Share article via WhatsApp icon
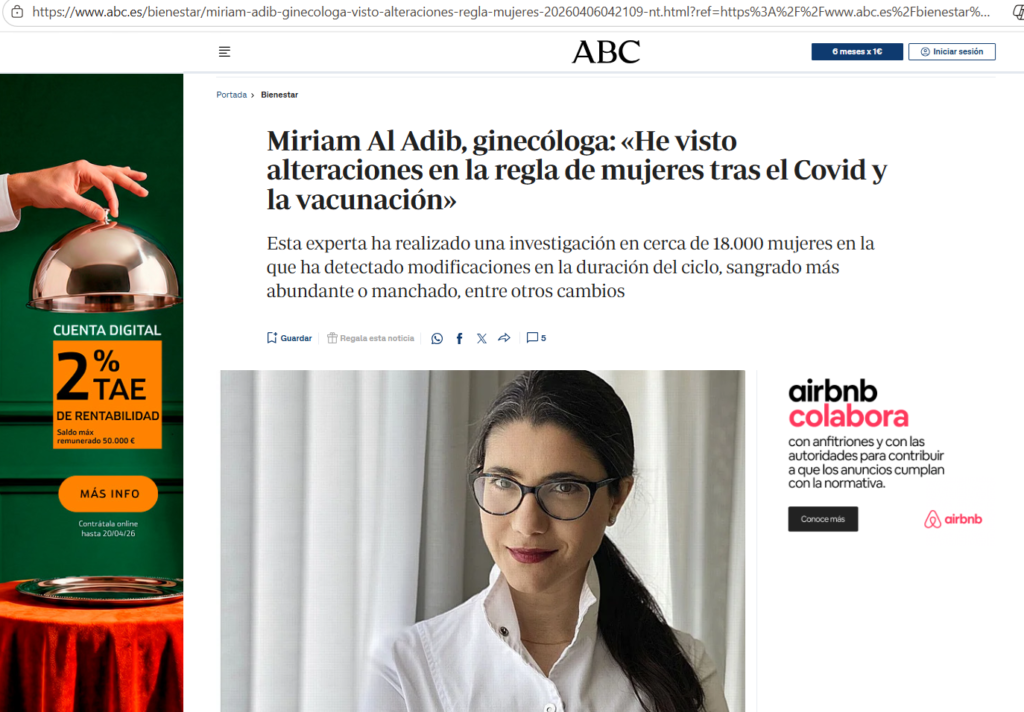The image size is (1024, 712). click(x=437, y=338)
